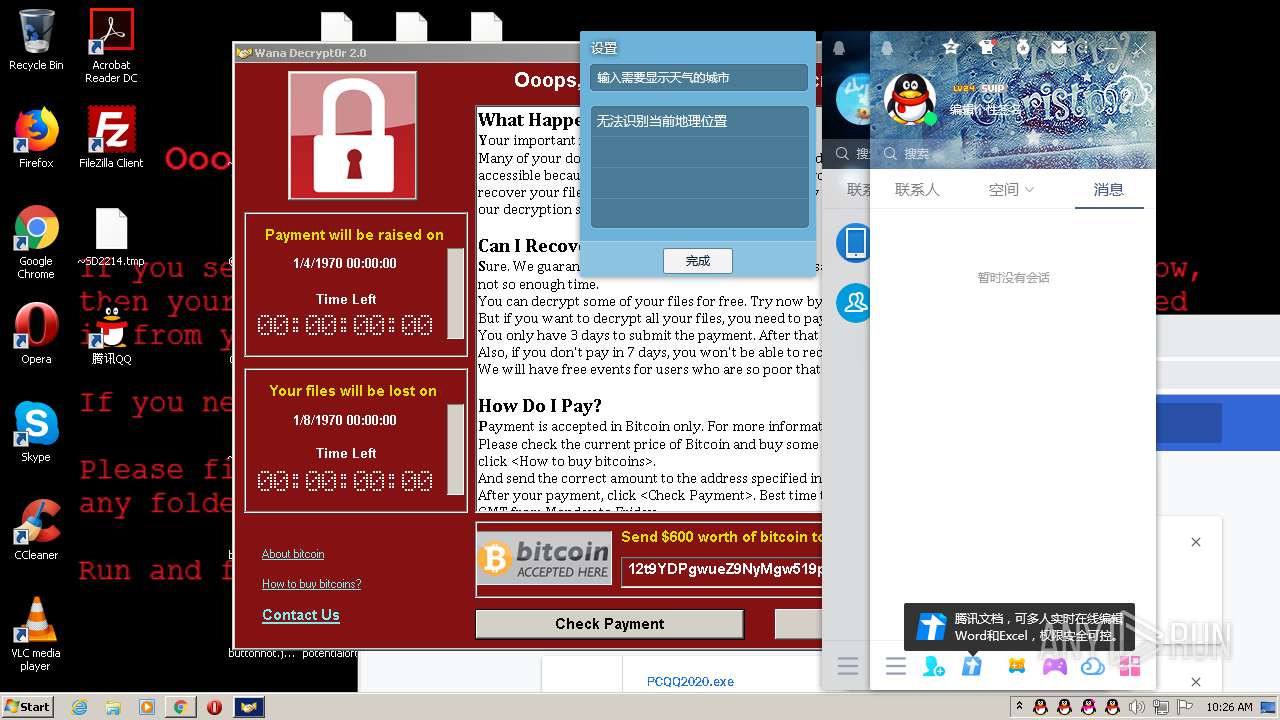
Task: Click the PCQQ2020.exe download item
Action: pos(690,681)
